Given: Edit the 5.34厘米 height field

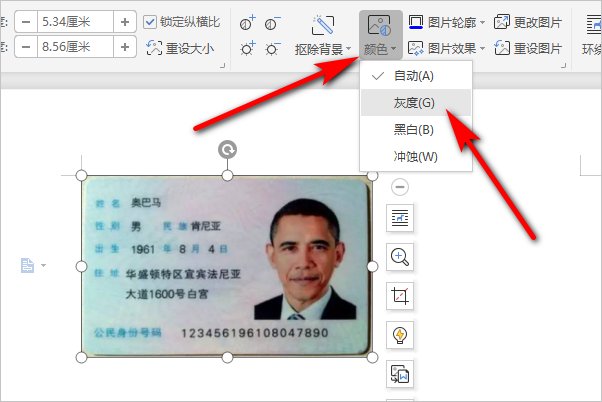Looking at the screenshot, I should tap(75, 22).
